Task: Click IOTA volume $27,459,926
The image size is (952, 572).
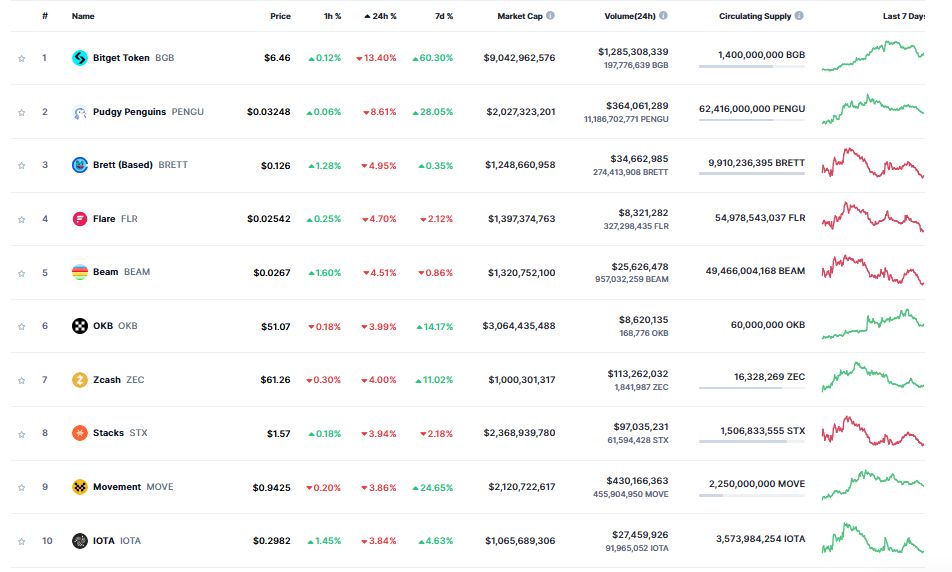Action: click(640, 535)
